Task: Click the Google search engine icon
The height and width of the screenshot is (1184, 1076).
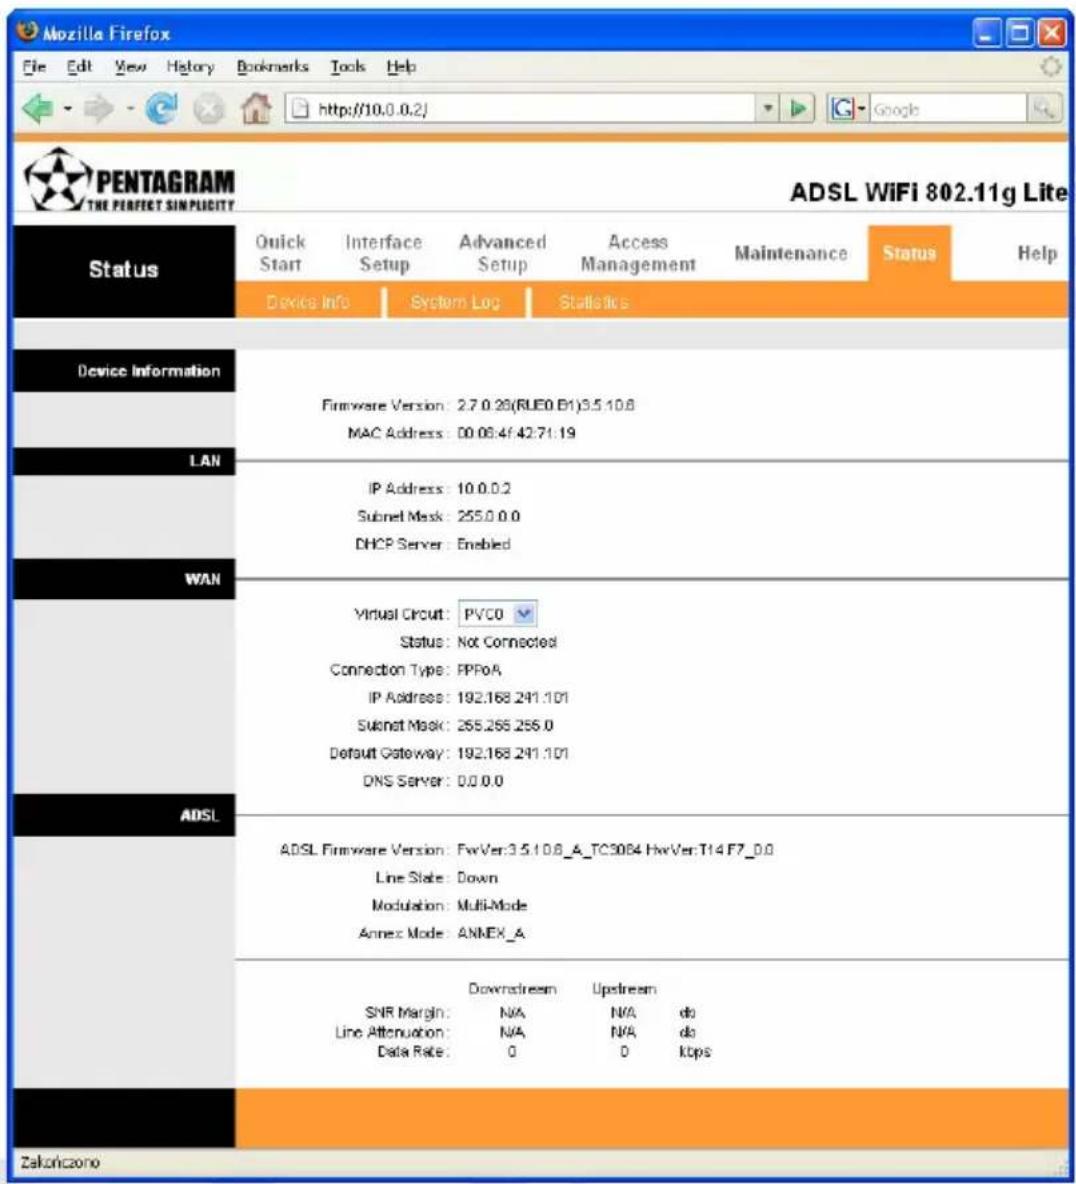Action: pyautogui.click(x=842, y=109)
